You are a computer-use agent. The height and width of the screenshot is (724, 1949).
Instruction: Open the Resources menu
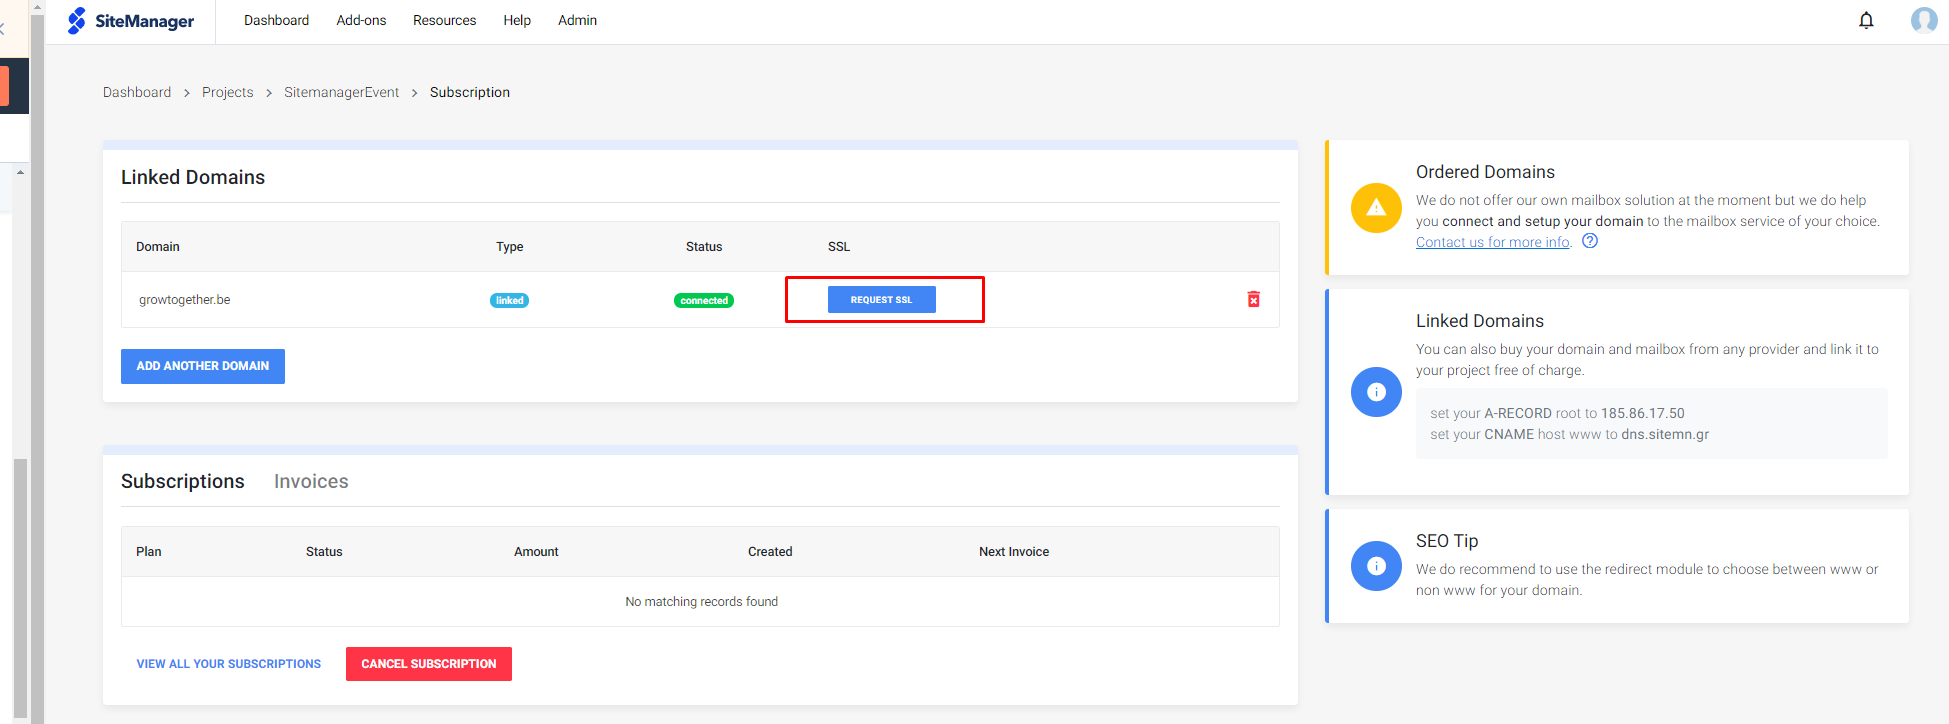[x=444, y=20]
